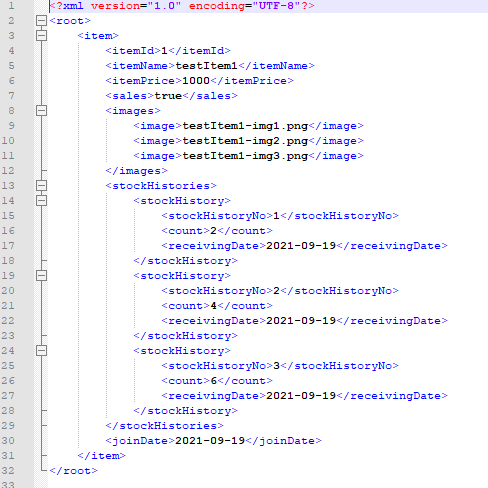The width and height of the screenshot is (488, 488).
Task: Click the closing stockHistory tag on line 28
Action: click(x=185, y=411)
